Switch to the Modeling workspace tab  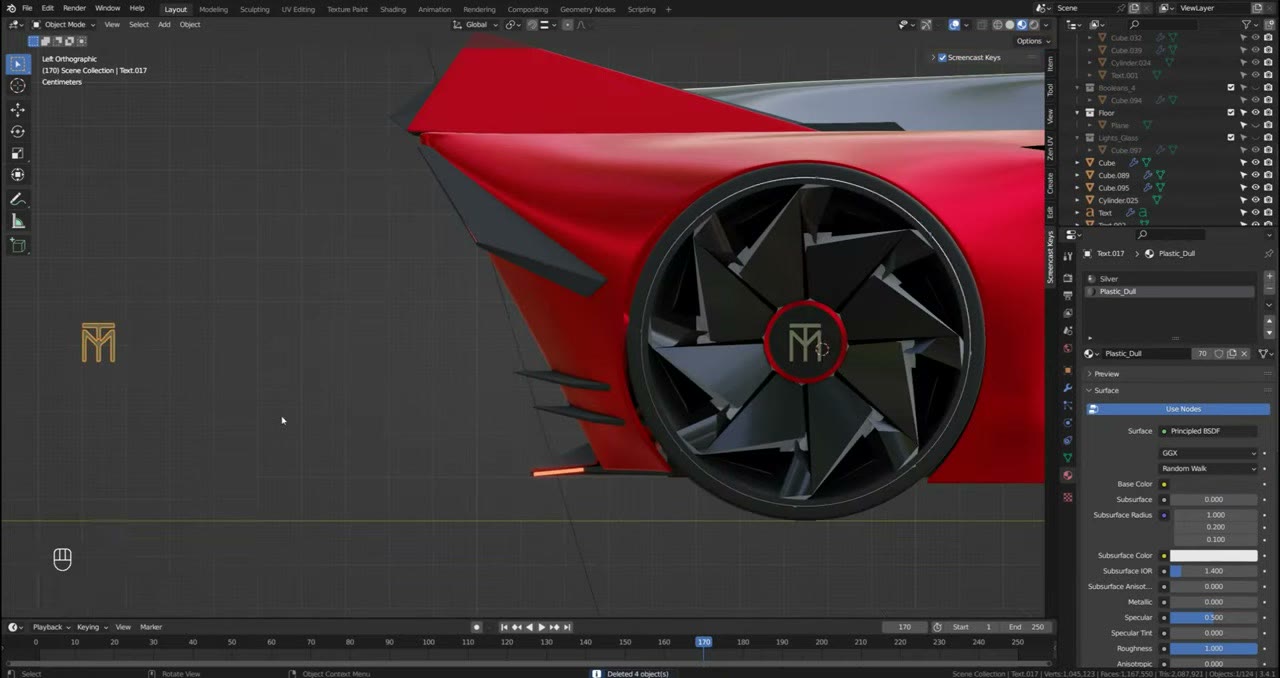(213, 9)
